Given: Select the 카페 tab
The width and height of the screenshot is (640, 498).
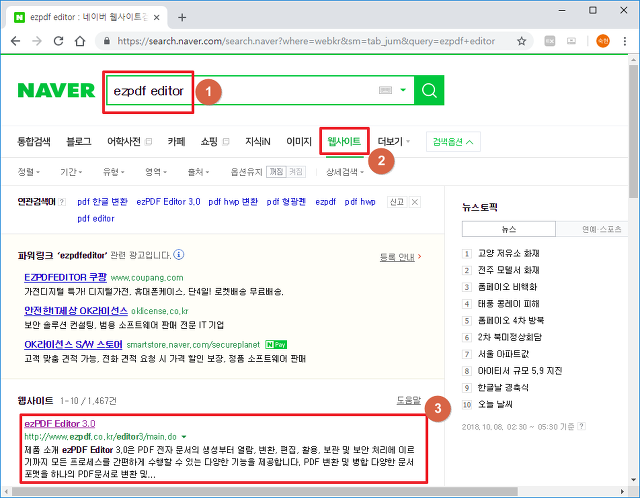Looking at the screenshot, I should coord(176,142).
